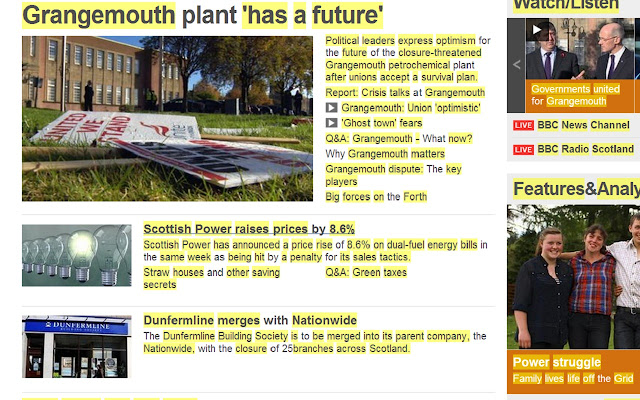Open BBC News Channel live stream link
This screenshot has height=400, width=640.
tap(583, 125)
